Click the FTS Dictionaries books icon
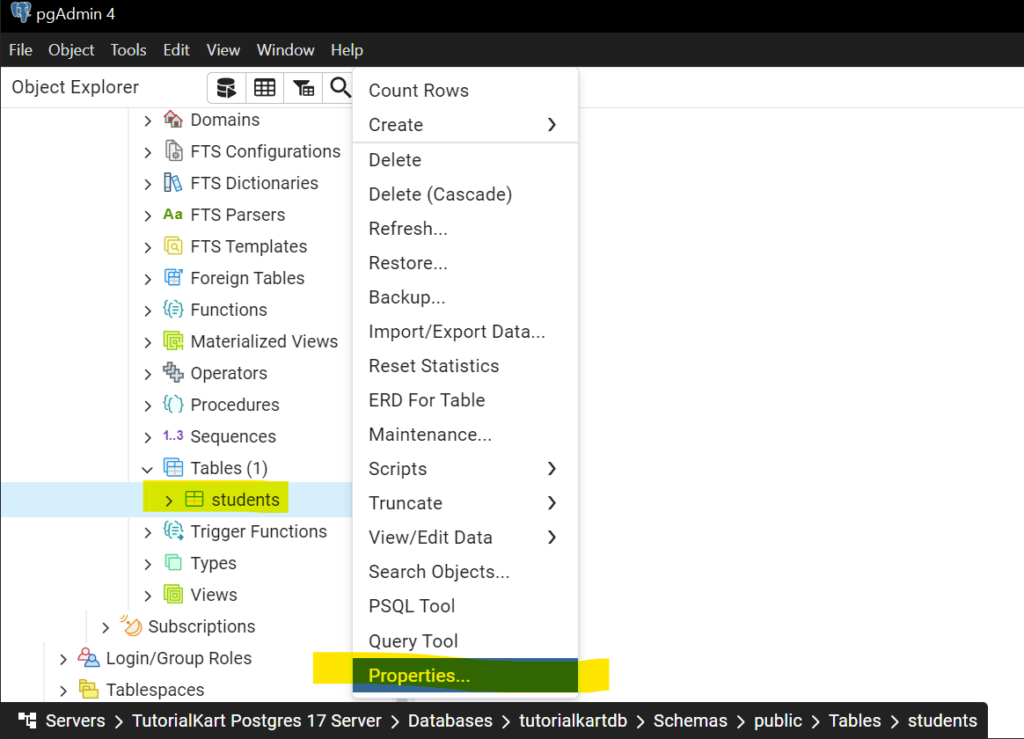The width and height of the screenshot is (1024, 739). click(173, 183)
